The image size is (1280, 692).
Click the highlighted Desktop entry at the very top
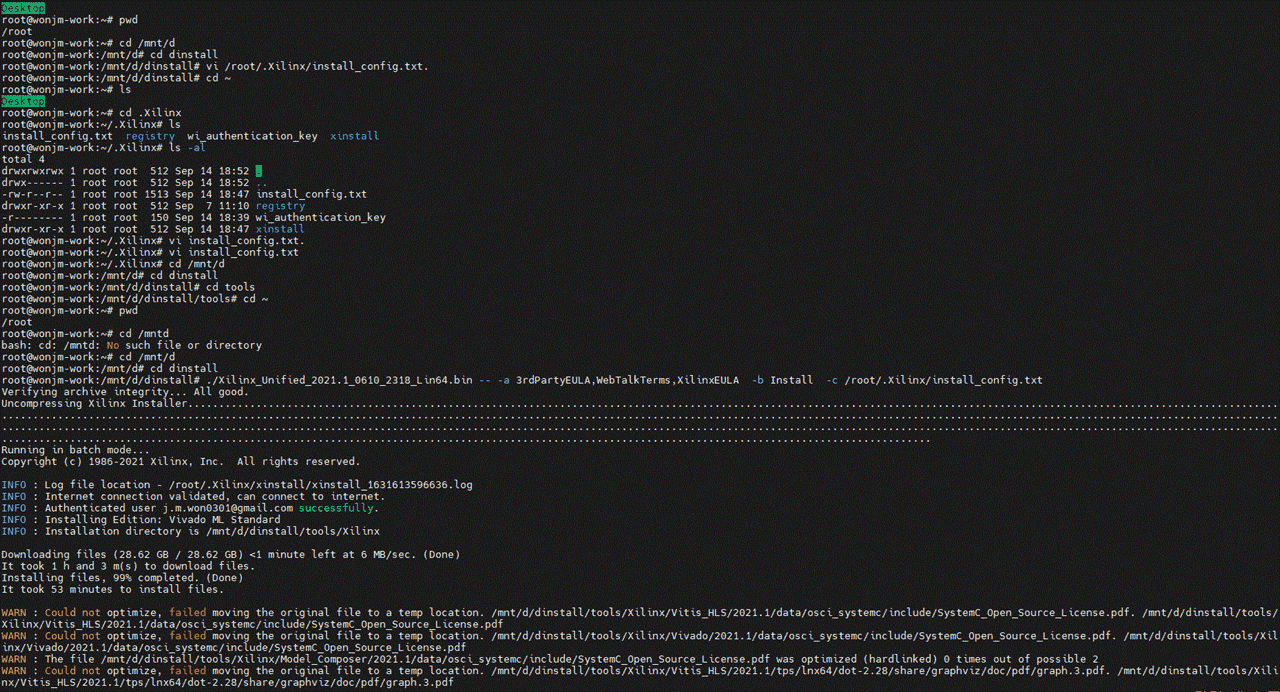[23, 8]
